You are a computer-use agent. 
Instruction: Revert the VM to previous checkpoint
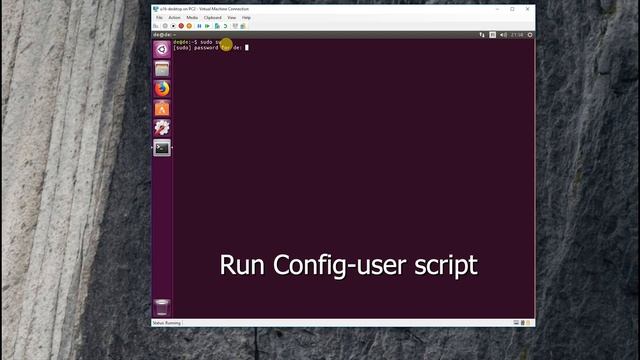point(225,26)
